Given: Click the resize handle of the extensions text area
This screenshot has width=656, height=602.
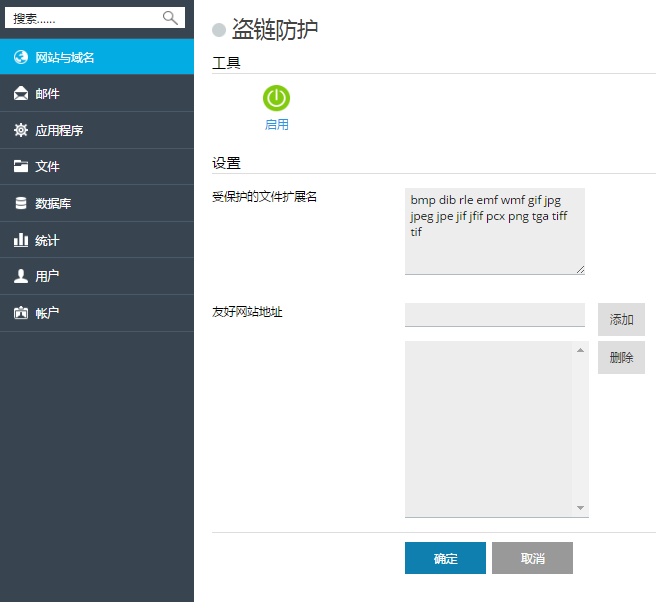Looking at the screenshot, I should [580, 270].
